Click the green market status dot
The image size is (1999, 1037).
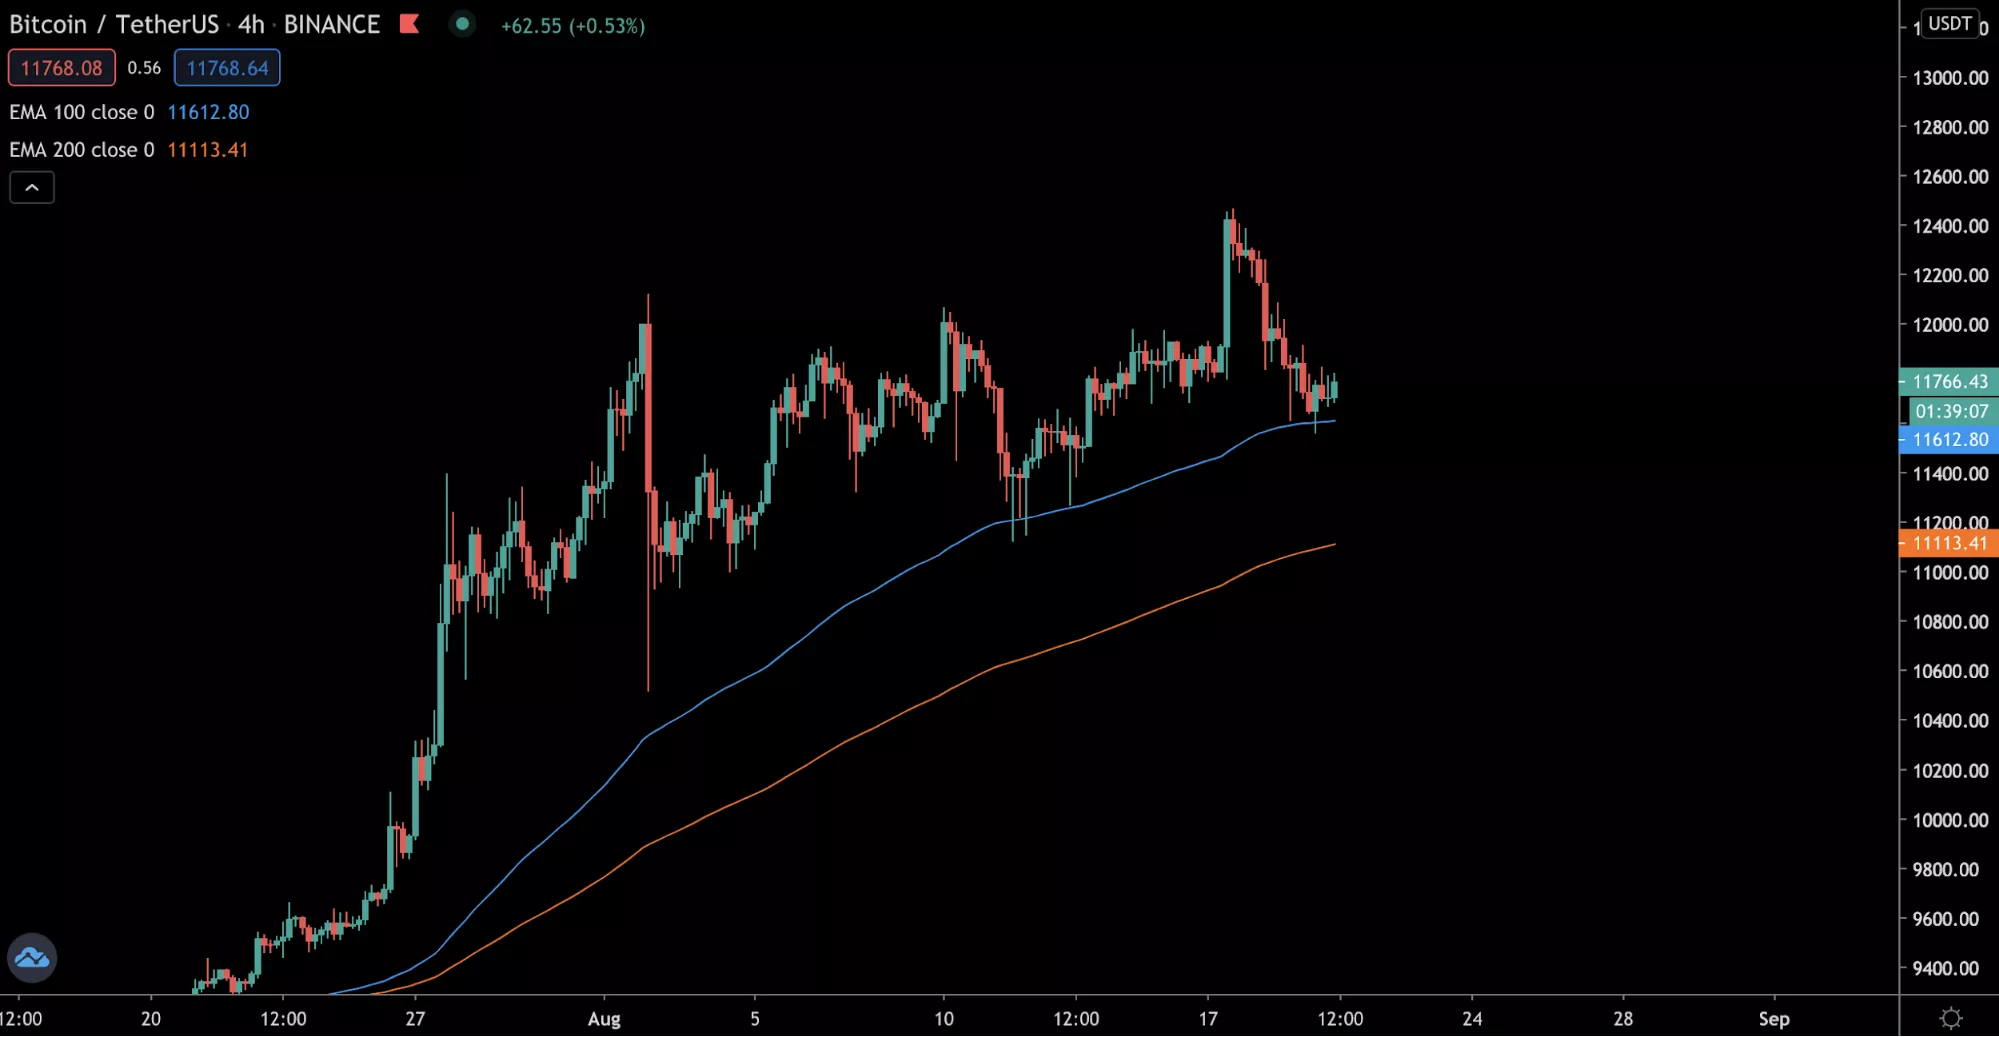coord(462,24)
